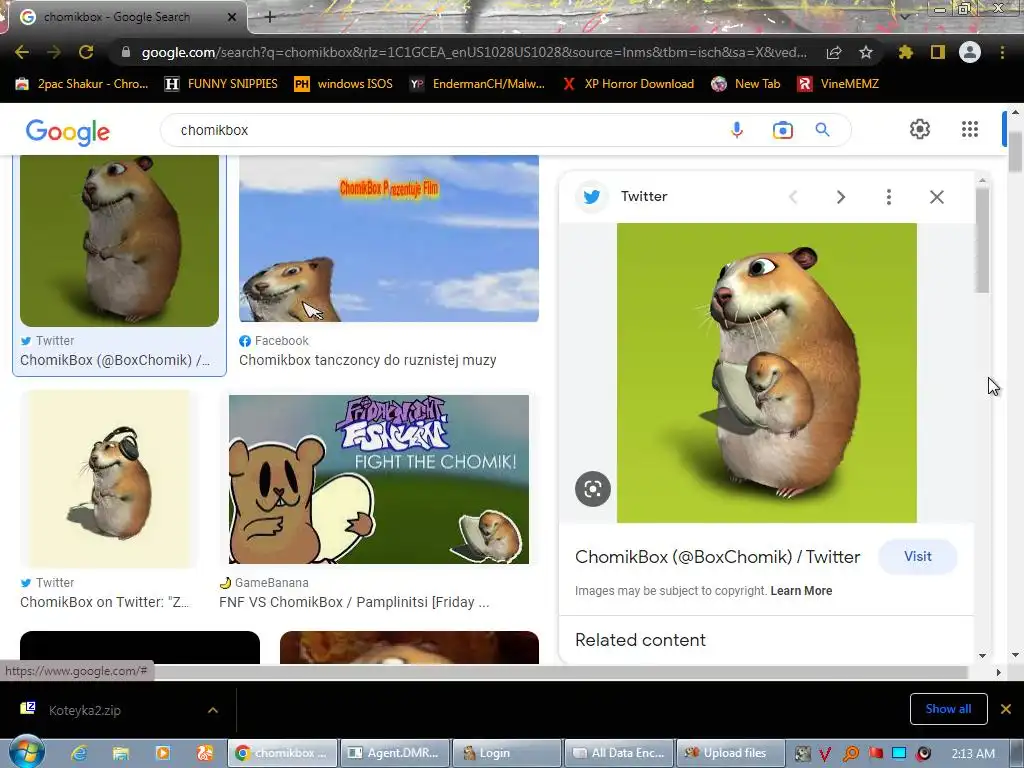Select the chomikbox Google Search tab

118,17
